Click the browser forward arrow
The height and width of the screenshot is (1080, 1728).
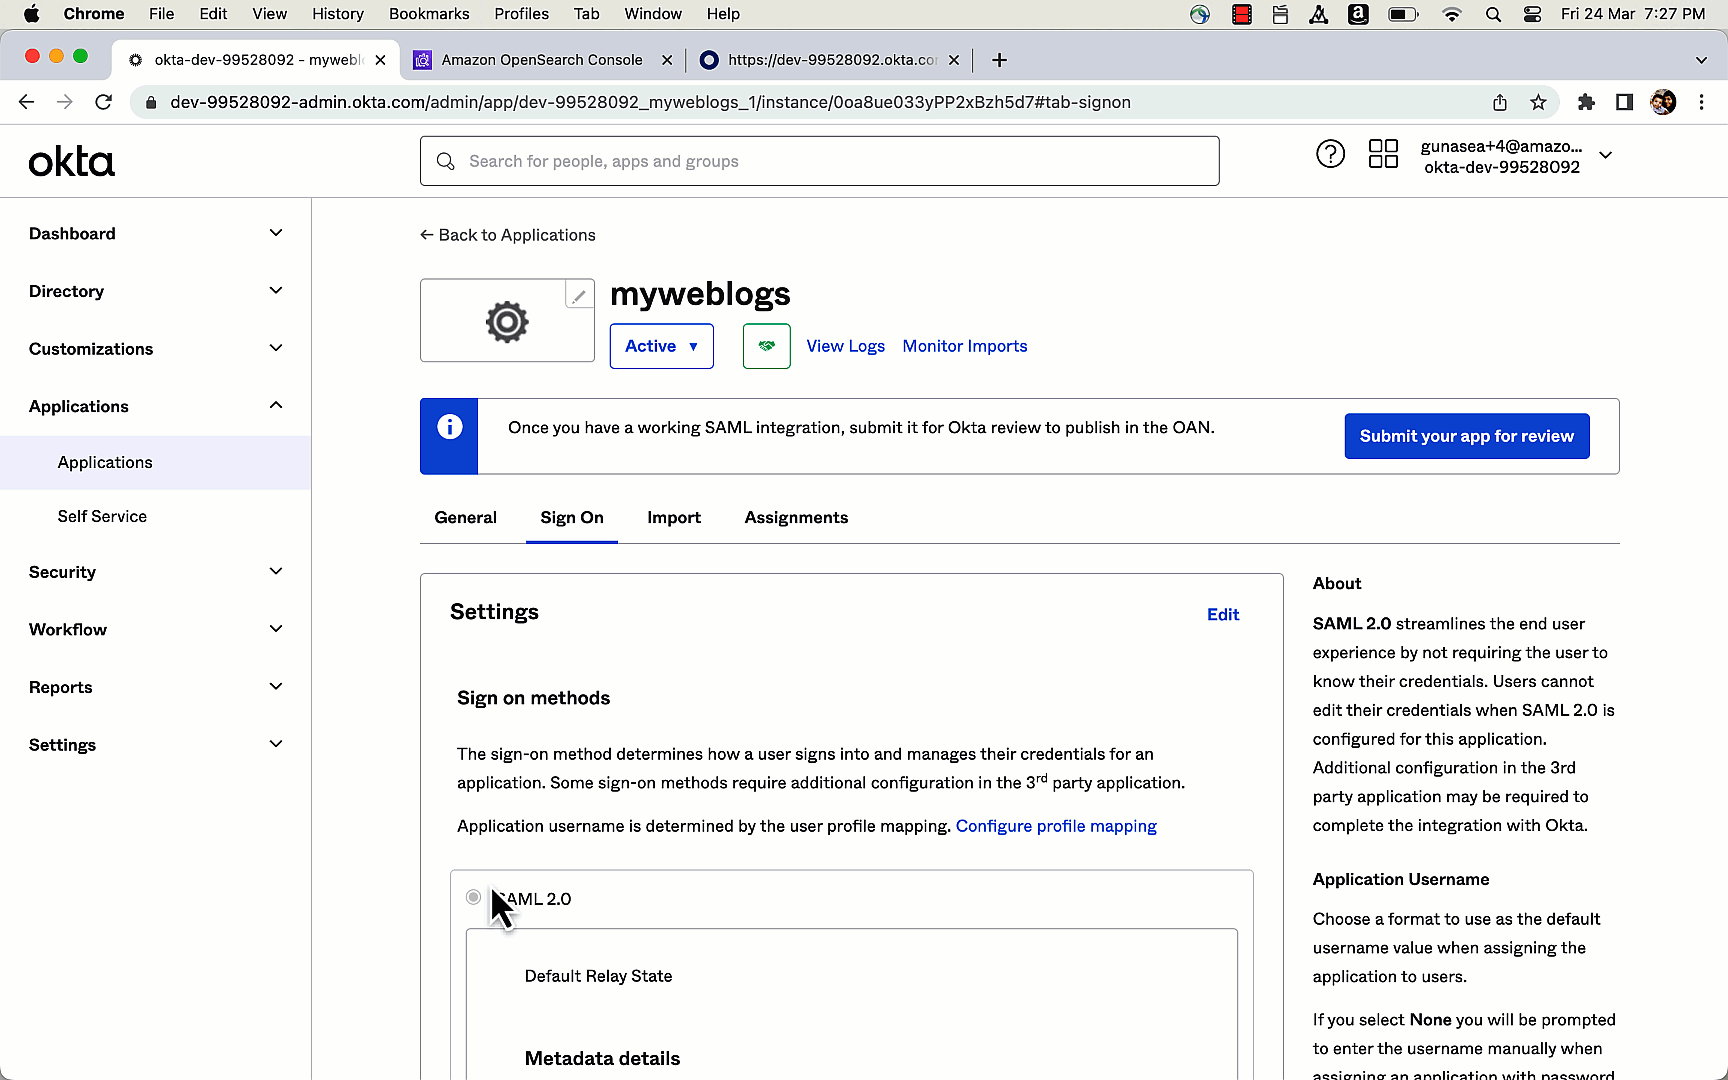[65, 102]
